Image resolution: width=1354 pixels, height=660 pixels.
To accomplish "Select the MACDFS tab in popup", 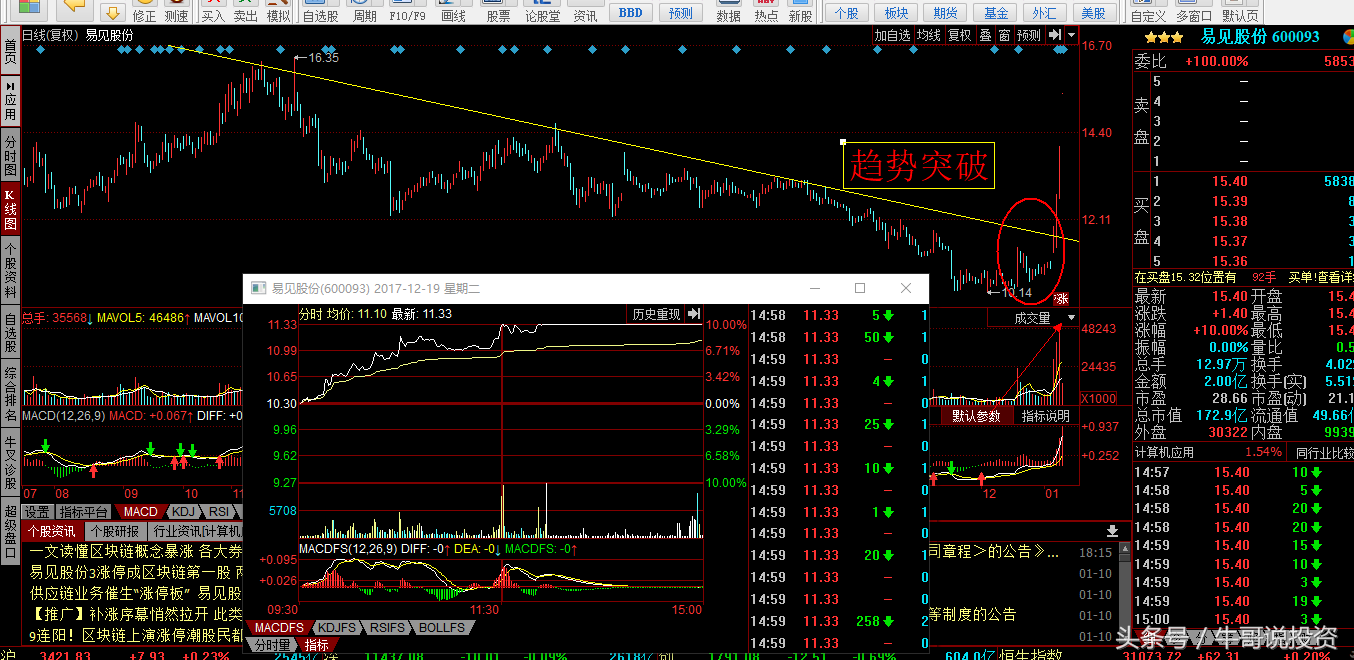I will [279, 627].
